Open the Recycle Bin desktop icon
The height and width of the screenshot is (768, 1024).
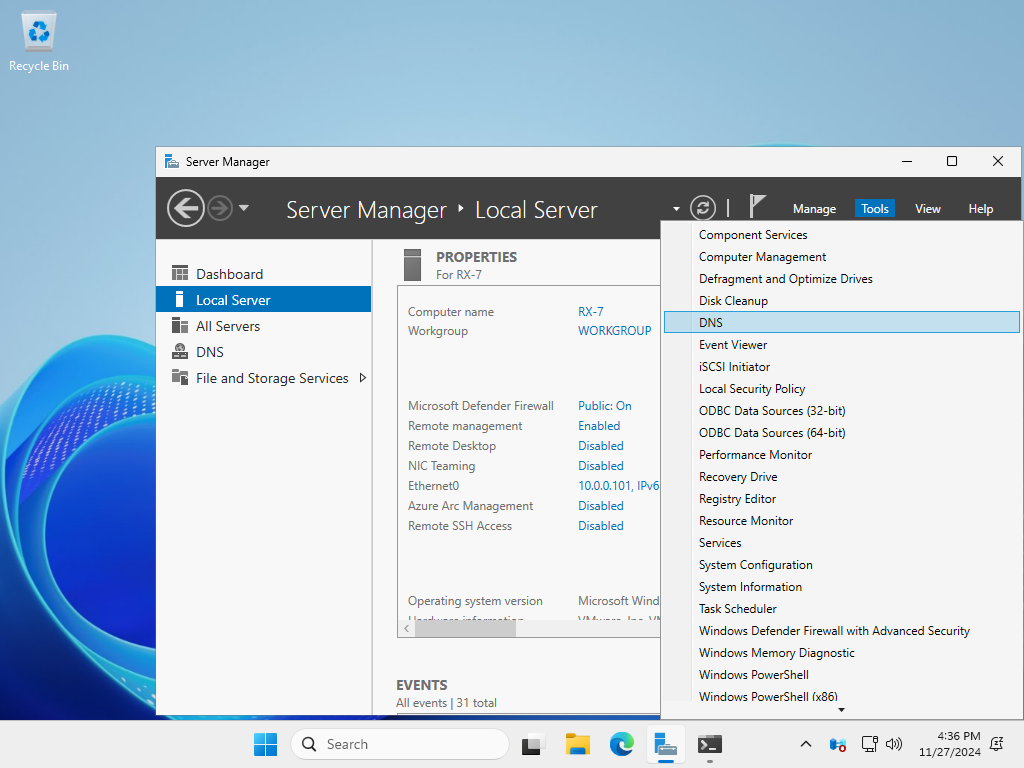(x=39, y=42)
